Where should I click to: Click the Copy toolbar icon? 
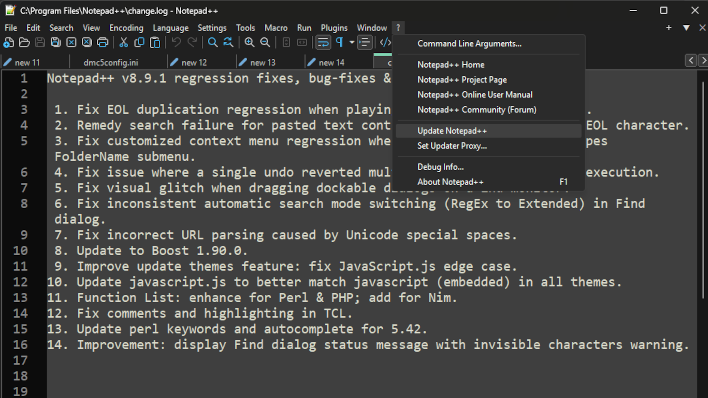point(139,42)
